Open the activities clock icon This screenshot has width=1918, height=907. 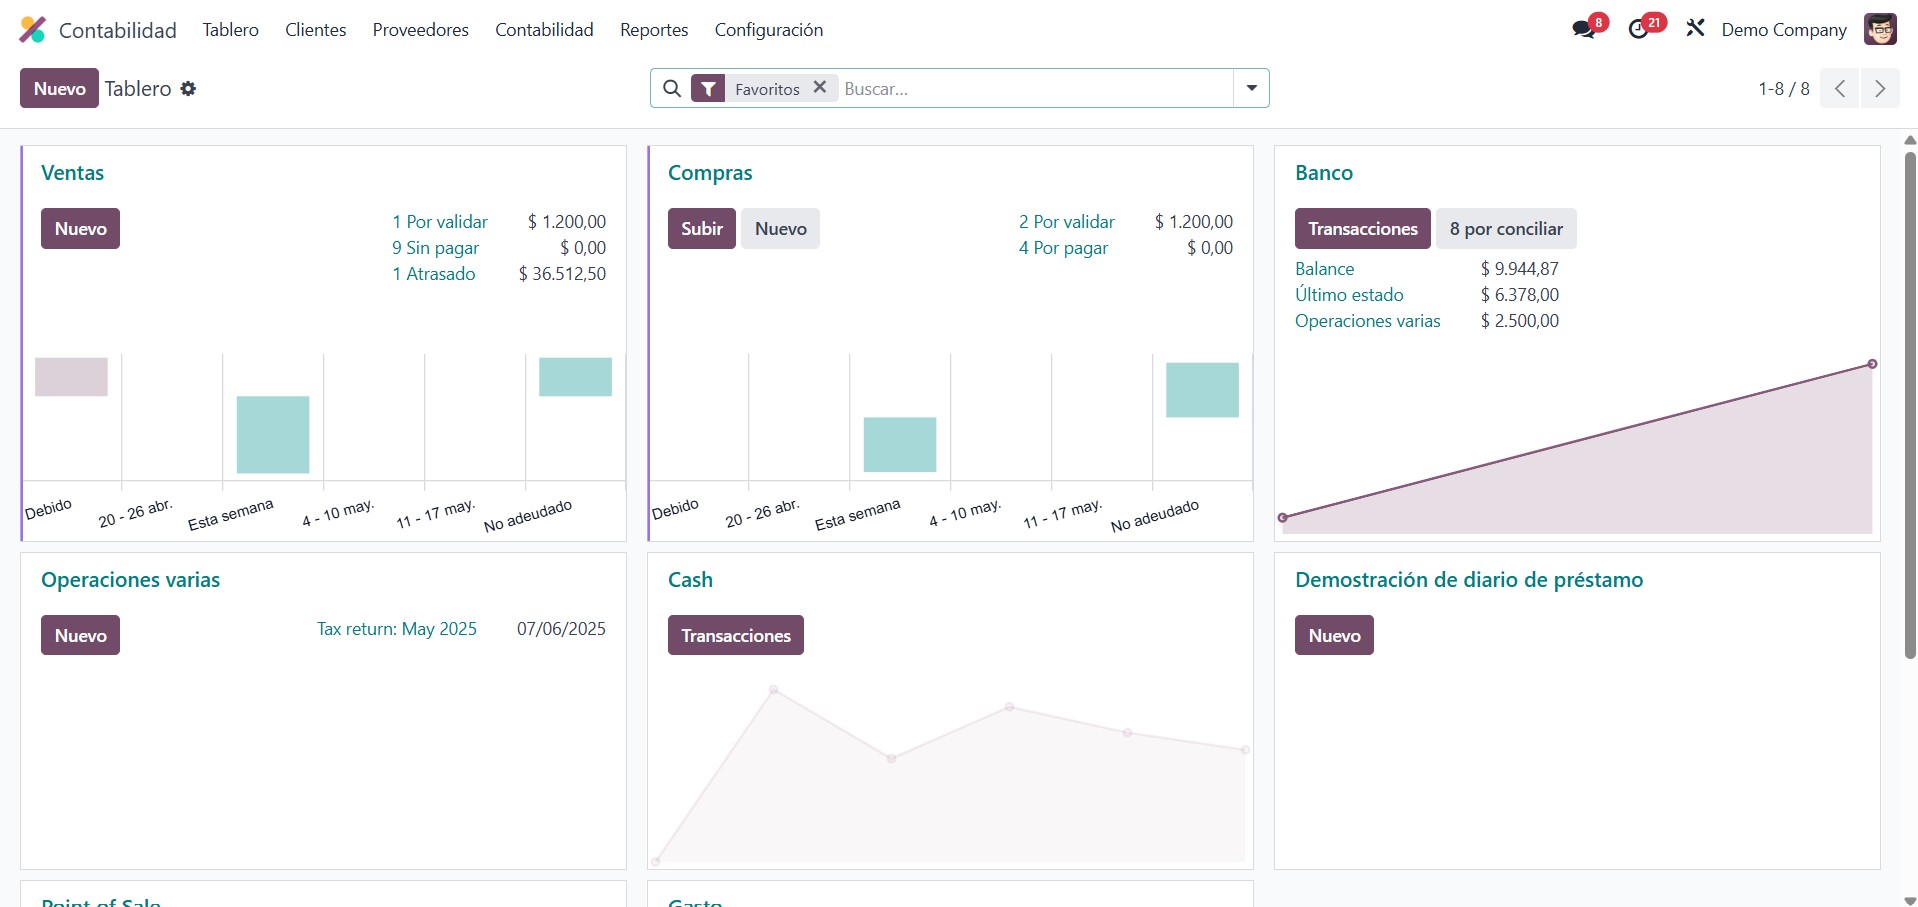1639,30
